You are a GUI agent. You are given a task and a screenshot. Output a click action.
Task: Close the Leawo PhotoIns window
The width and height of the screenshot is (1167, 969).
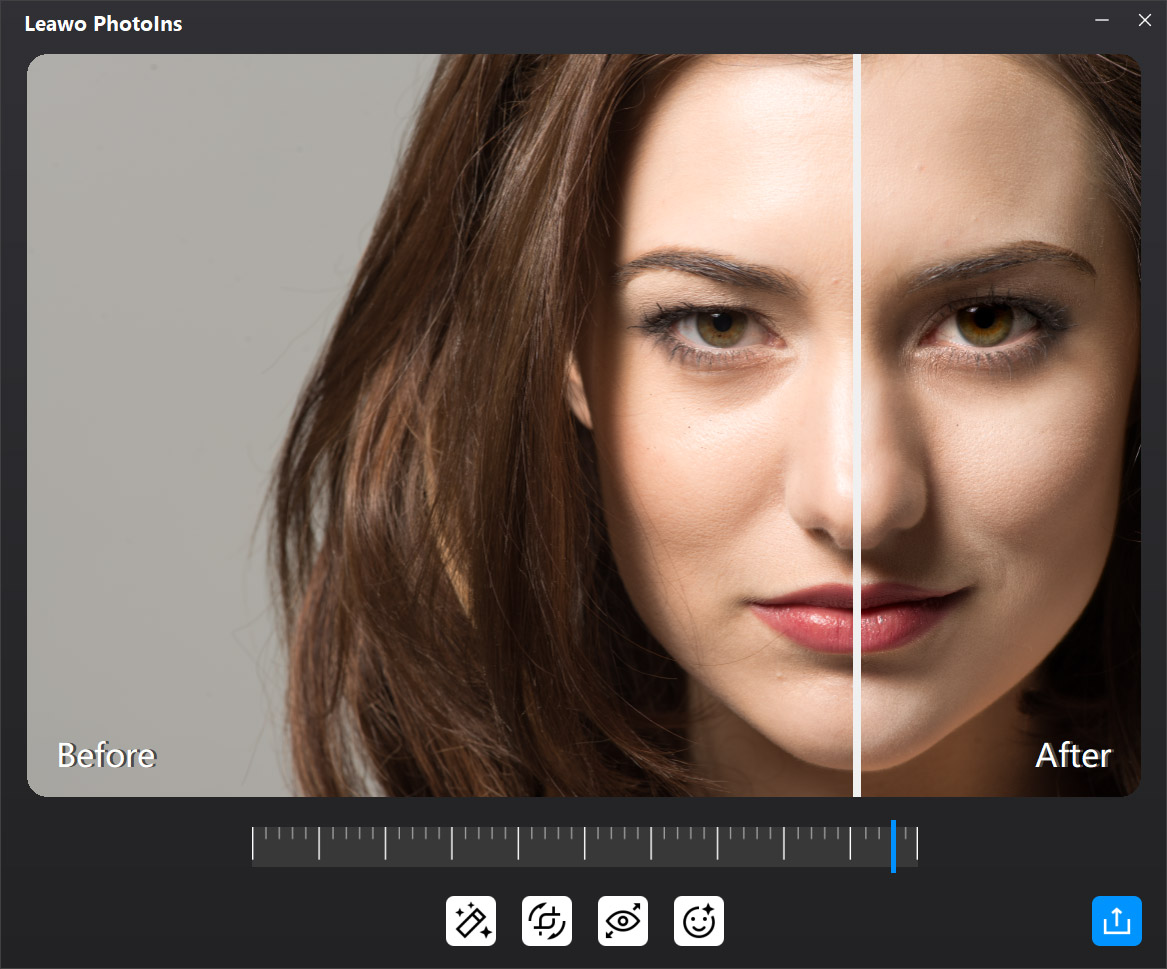point(1145,21)
